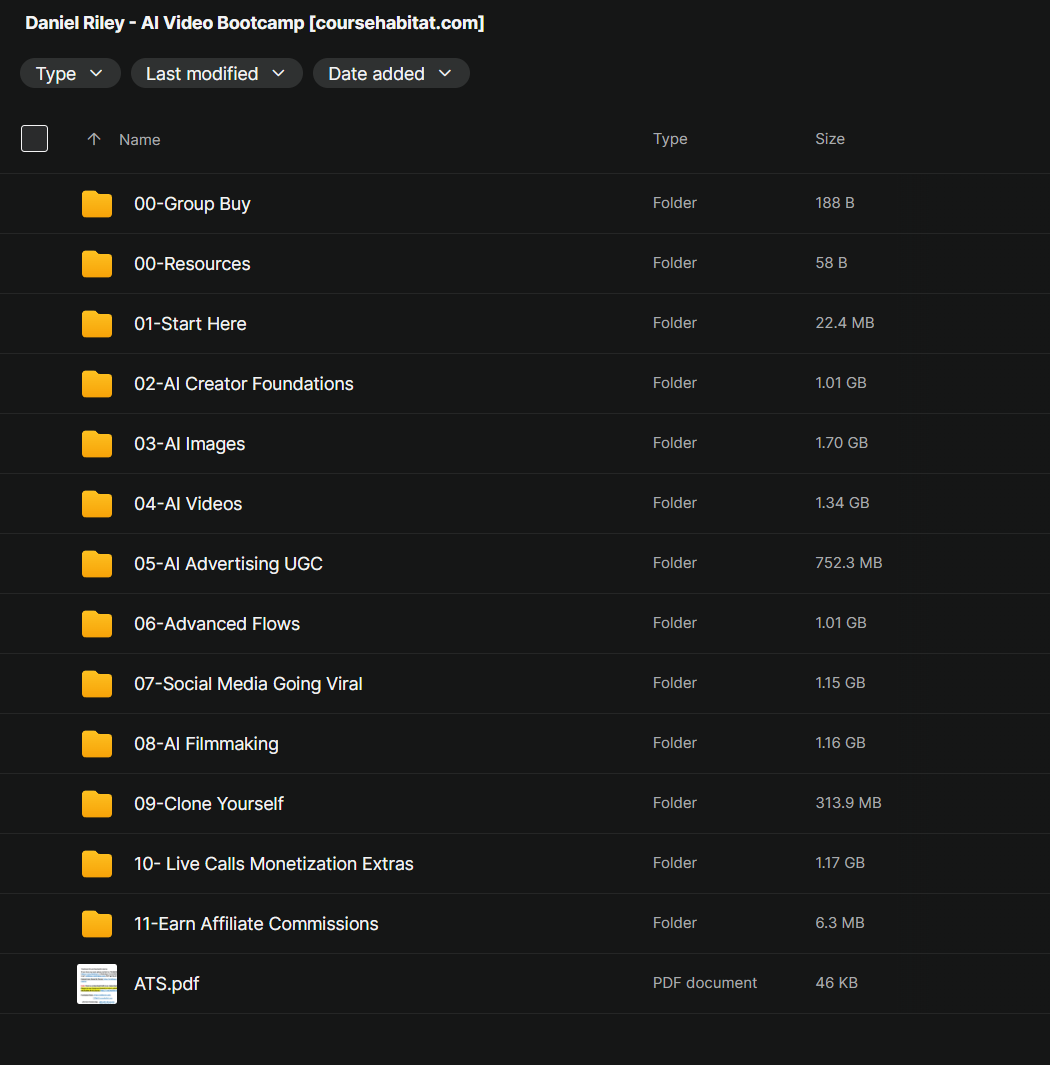Click the 11-Earn Affiliate Commissions folder icon
The height and width of the screenshot is (1065, 1050).
pyautogui.click(x=96, y=924)
